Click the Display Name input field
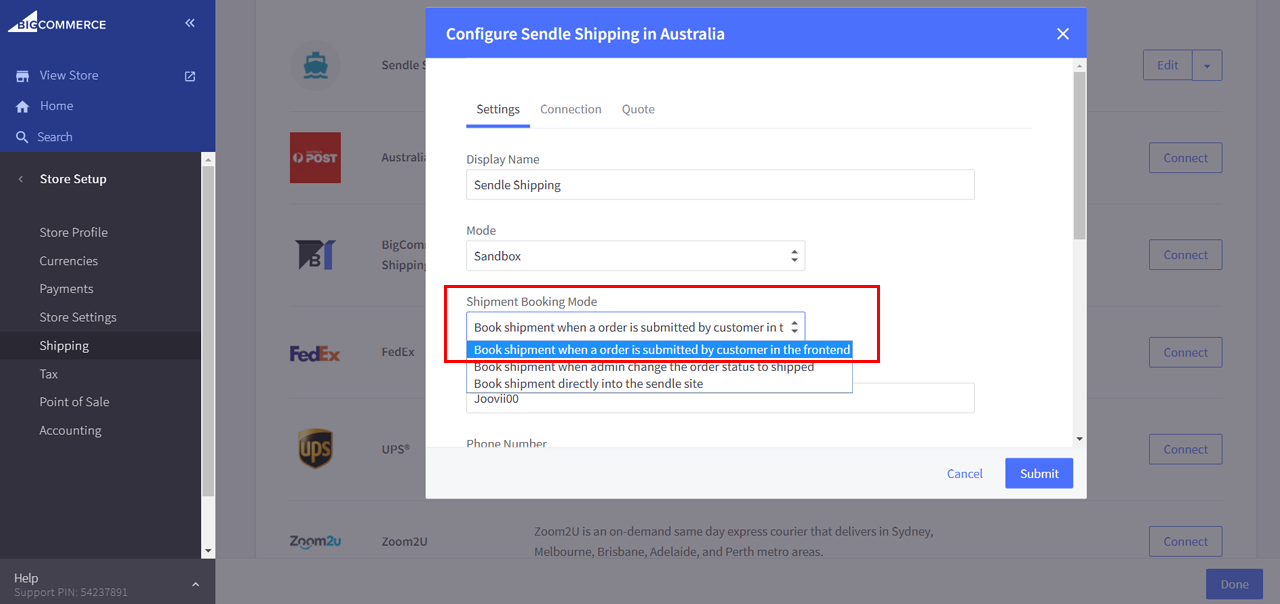The width and height of the screenshot is (1280, 604). 720,185
